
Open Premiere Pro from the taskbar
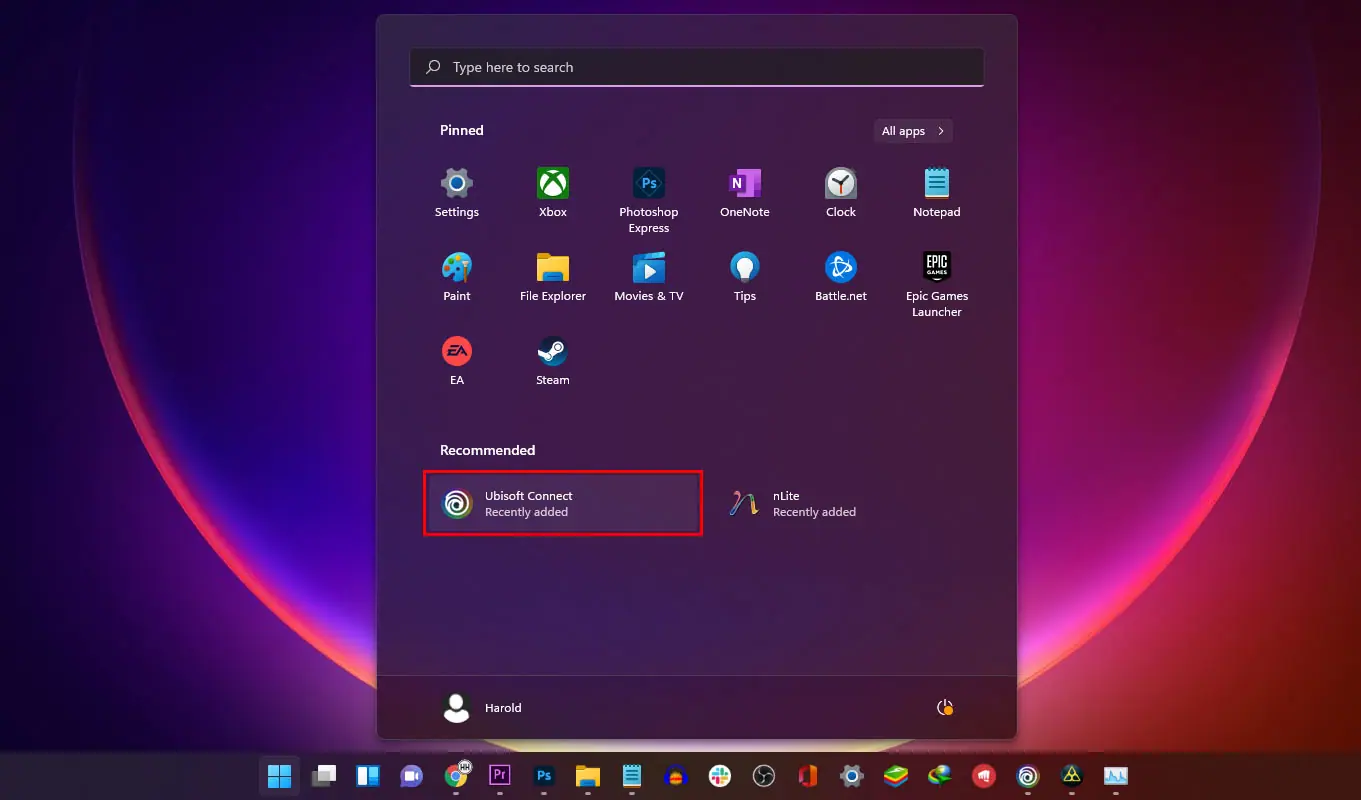(x=500, y=775)
